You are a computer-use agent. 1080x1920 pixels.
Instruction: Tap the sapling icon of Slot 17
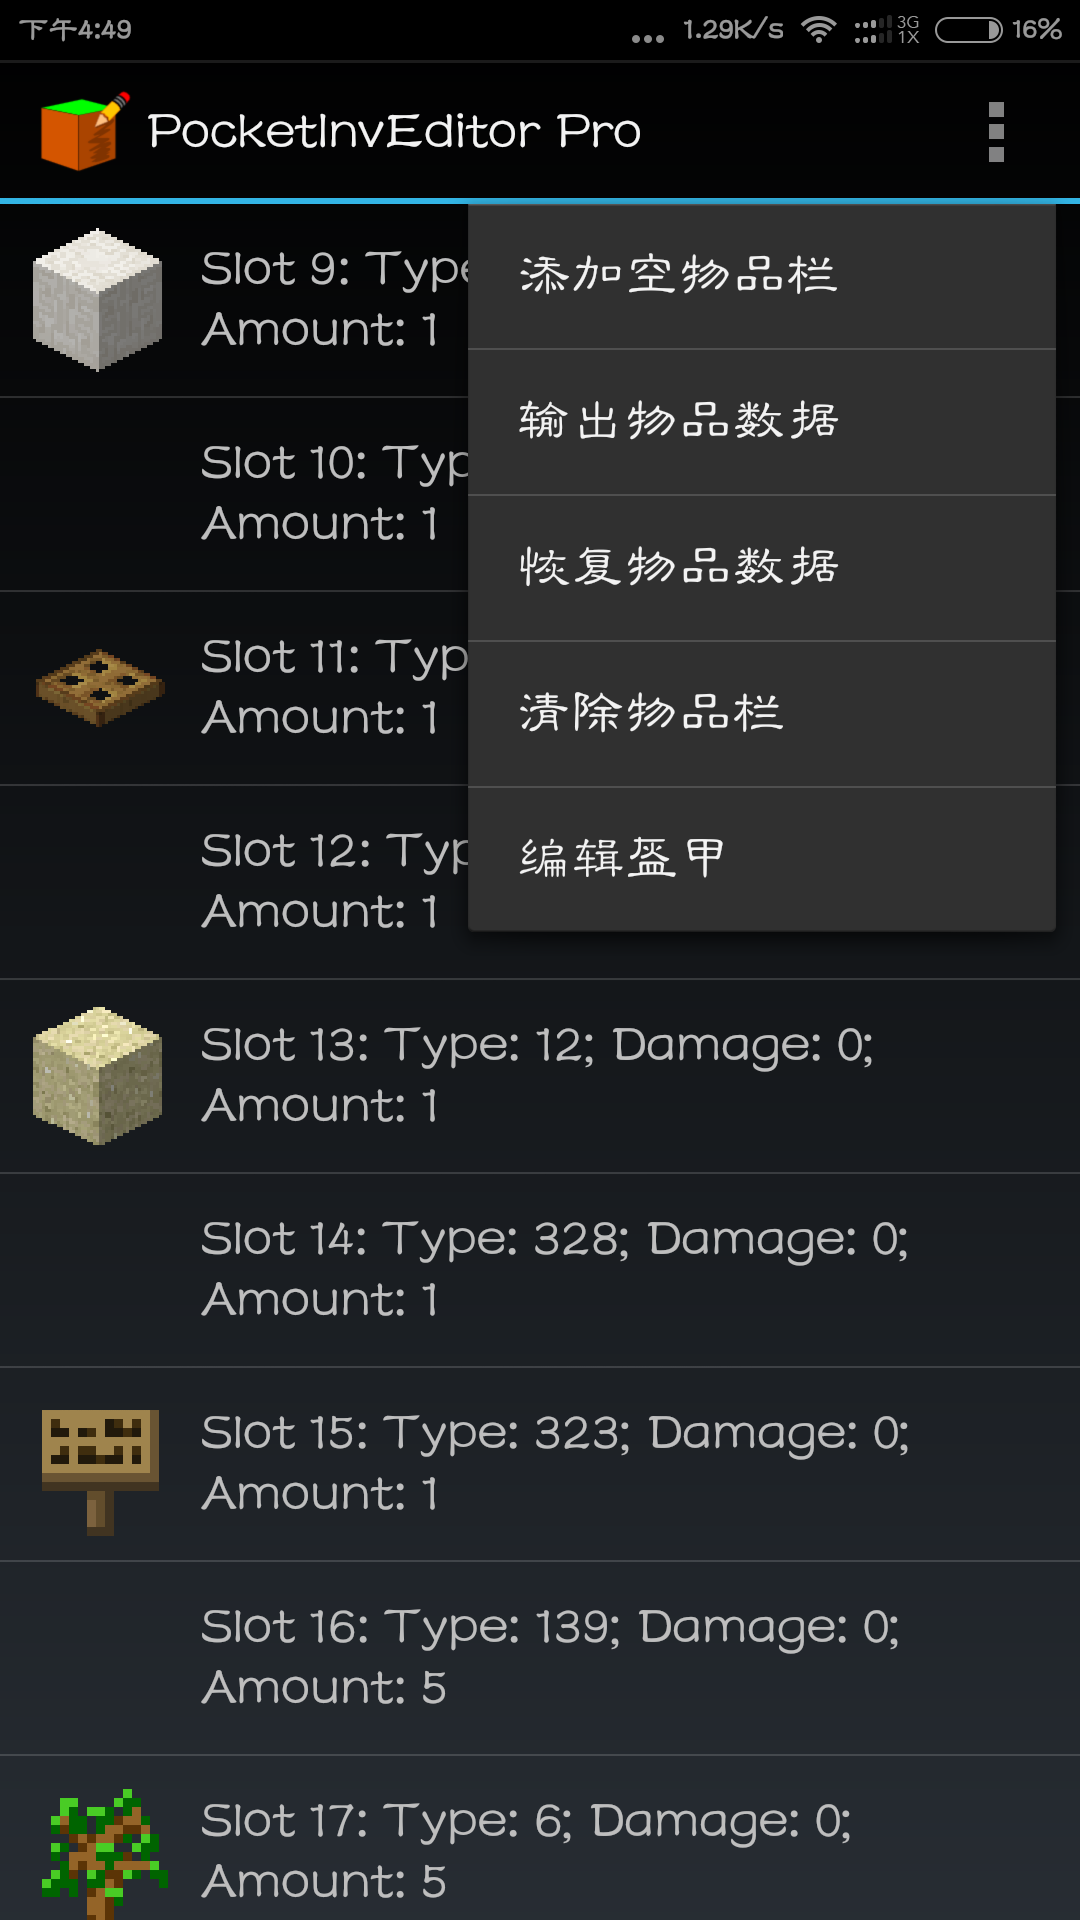pos(102,1852)
